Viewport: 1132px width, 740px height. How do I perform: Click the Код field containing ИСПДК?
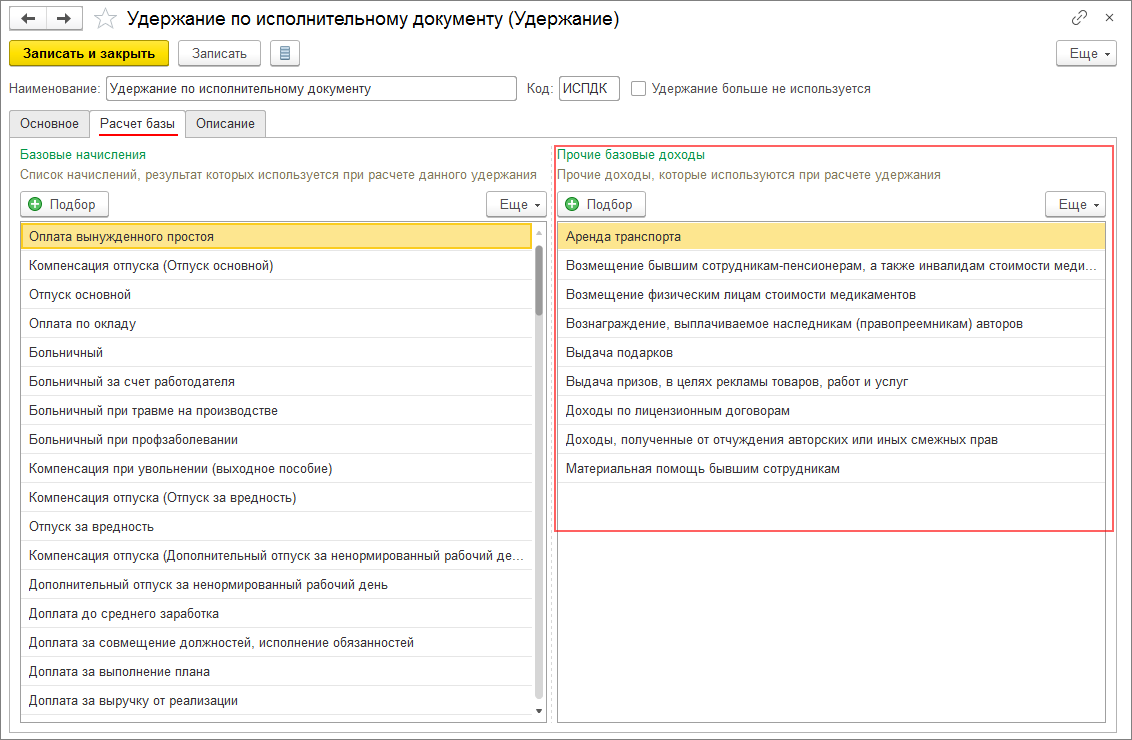tap(589, 88)
